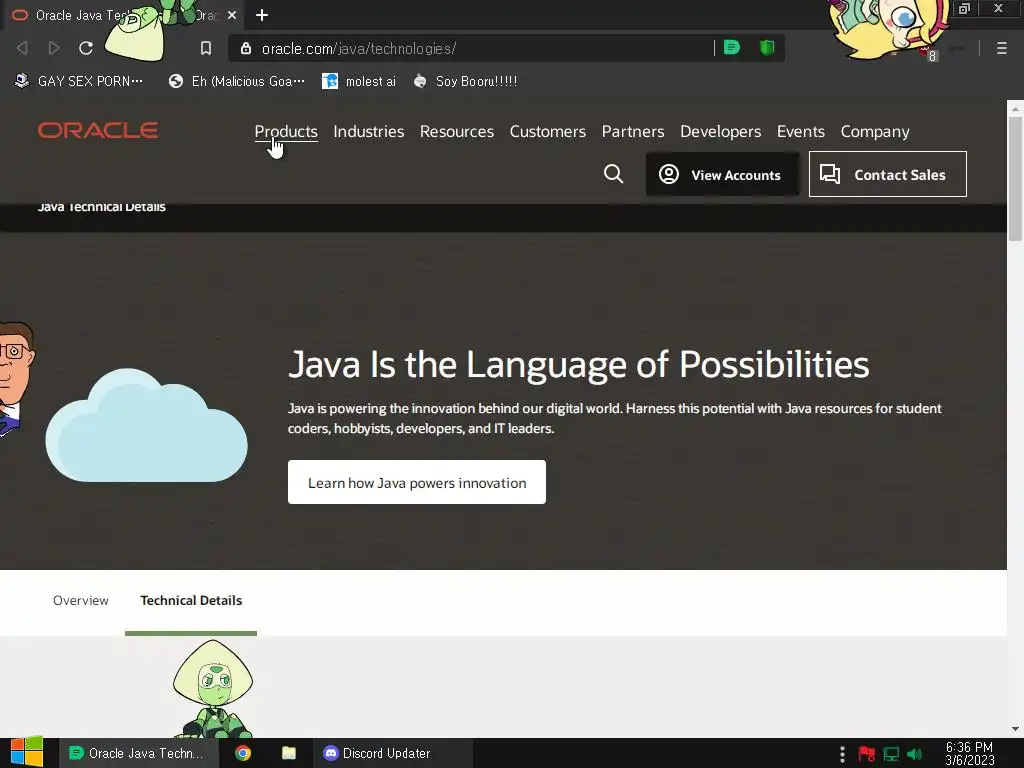Open the Industries menu
1024x768 pixels.
pos(369,131)
